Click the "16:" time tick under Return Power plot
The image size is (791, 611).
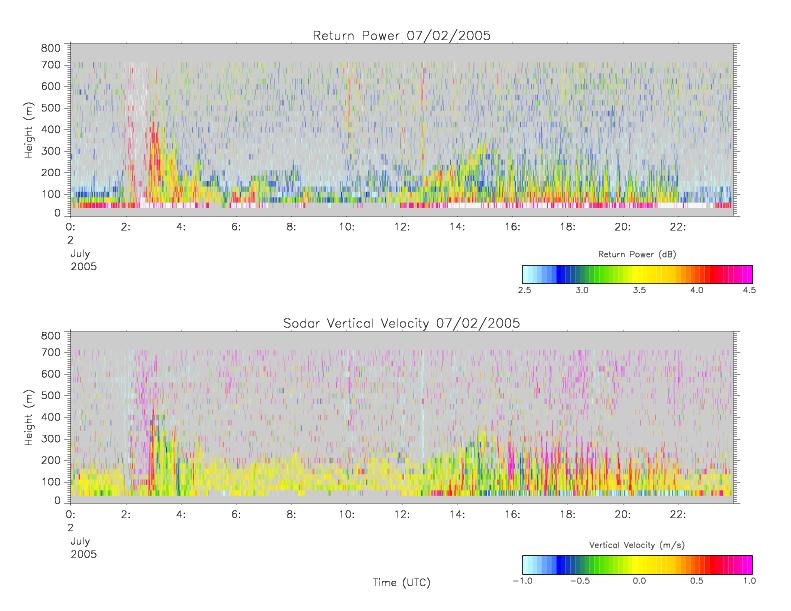(x=512, y=227)
